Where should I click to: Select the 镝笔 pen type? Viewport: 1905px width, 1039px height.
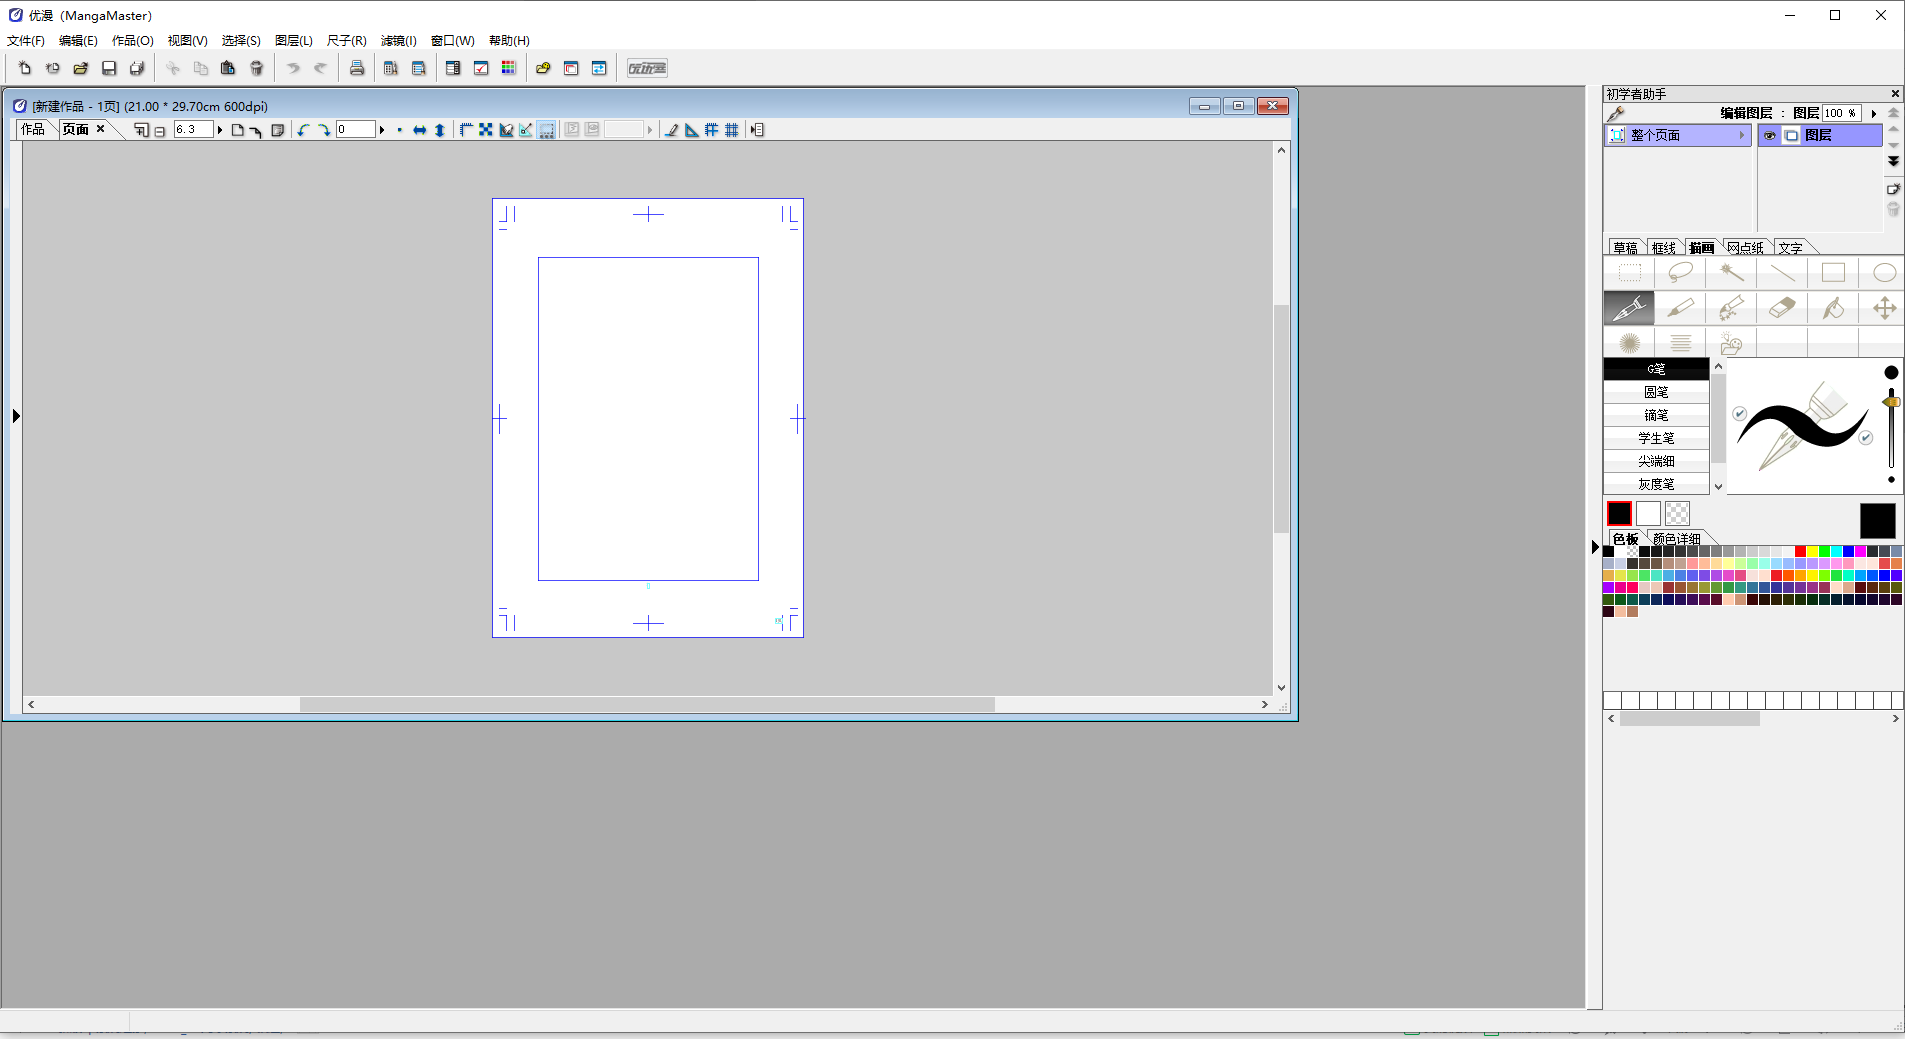pos(1656,415)
